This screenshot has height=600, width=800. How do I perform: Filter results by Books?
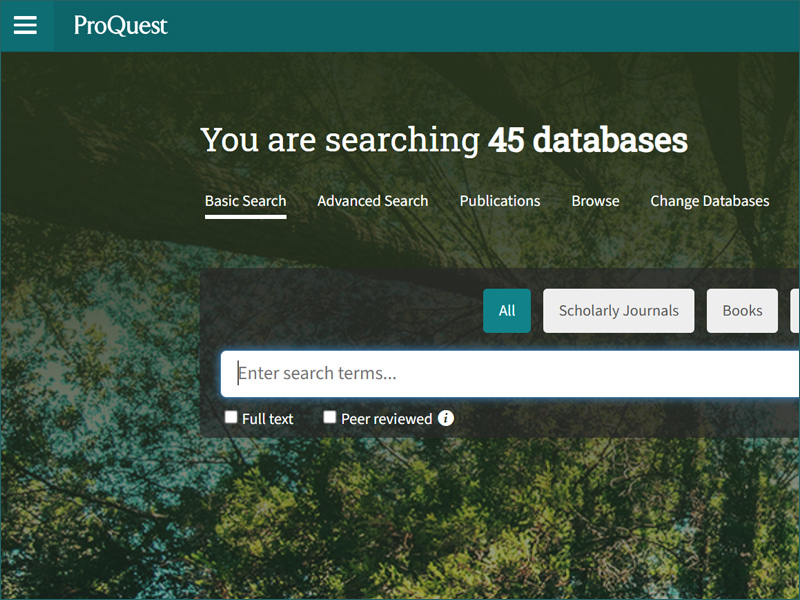742,311
